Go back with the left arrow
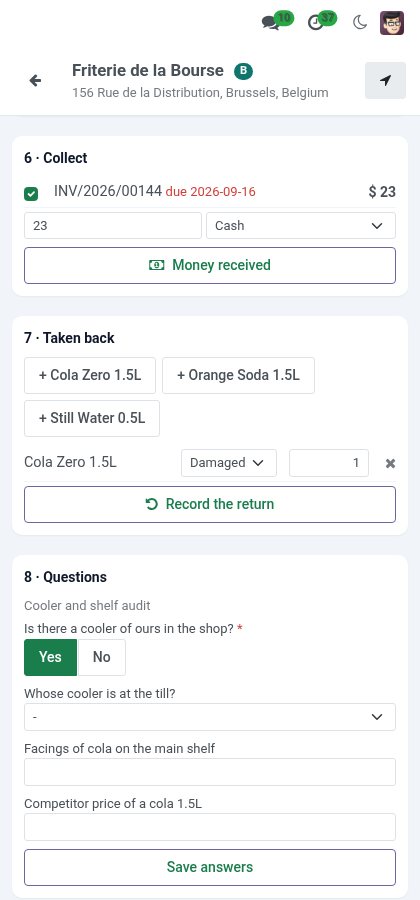420x900 pixels. (36, 80)
